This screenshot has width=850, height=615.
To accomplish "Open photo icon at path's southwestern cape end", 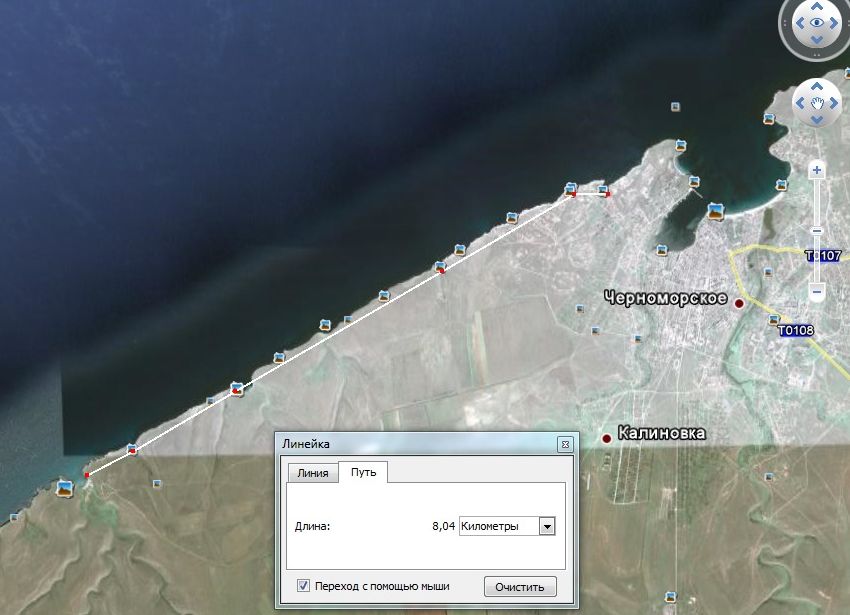I will point(65,488).
